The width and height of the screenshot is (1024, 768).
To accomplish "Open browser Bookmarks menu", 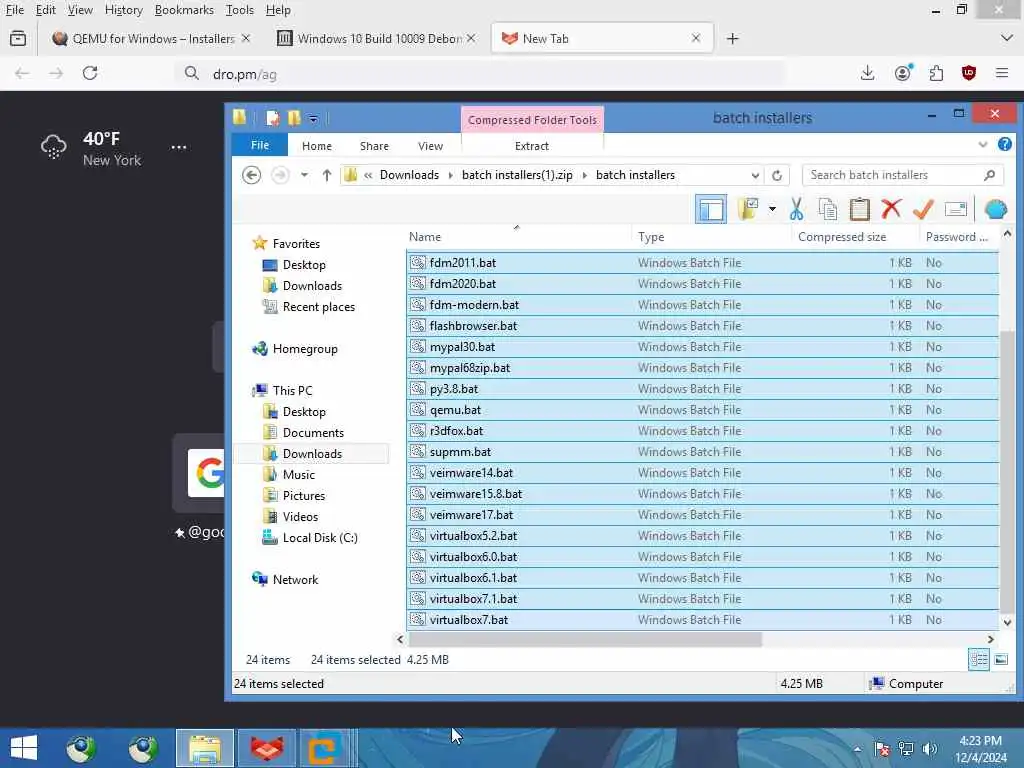I will tap(184, 10).
